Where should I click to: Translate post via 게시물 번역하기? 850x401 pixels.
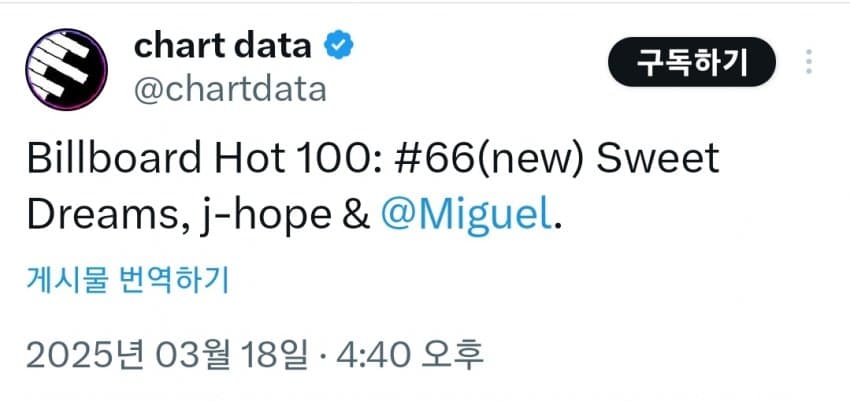coord(128,280)
